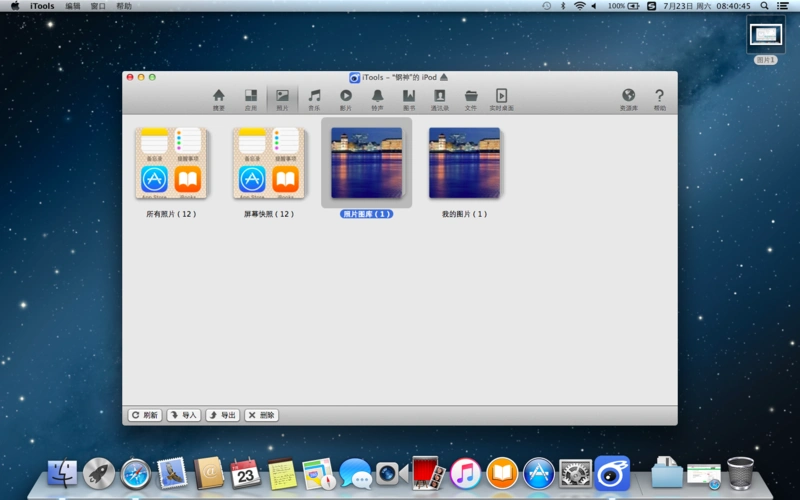The height and width of the screenshot is (500, 800).
Task: Open the 摘要 summary tab icon
Action: pyautogui.click(x=218, y=98)
